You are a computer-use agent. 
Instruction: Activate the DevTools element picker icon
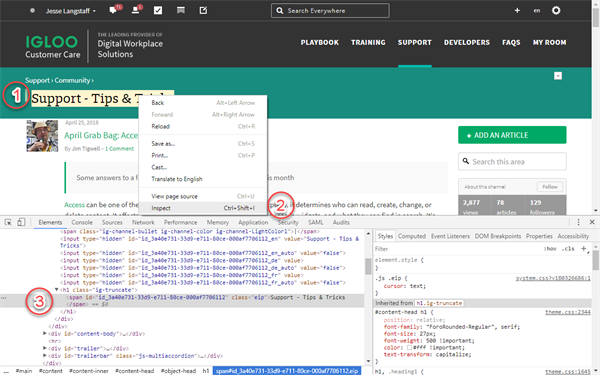[8, 222]
